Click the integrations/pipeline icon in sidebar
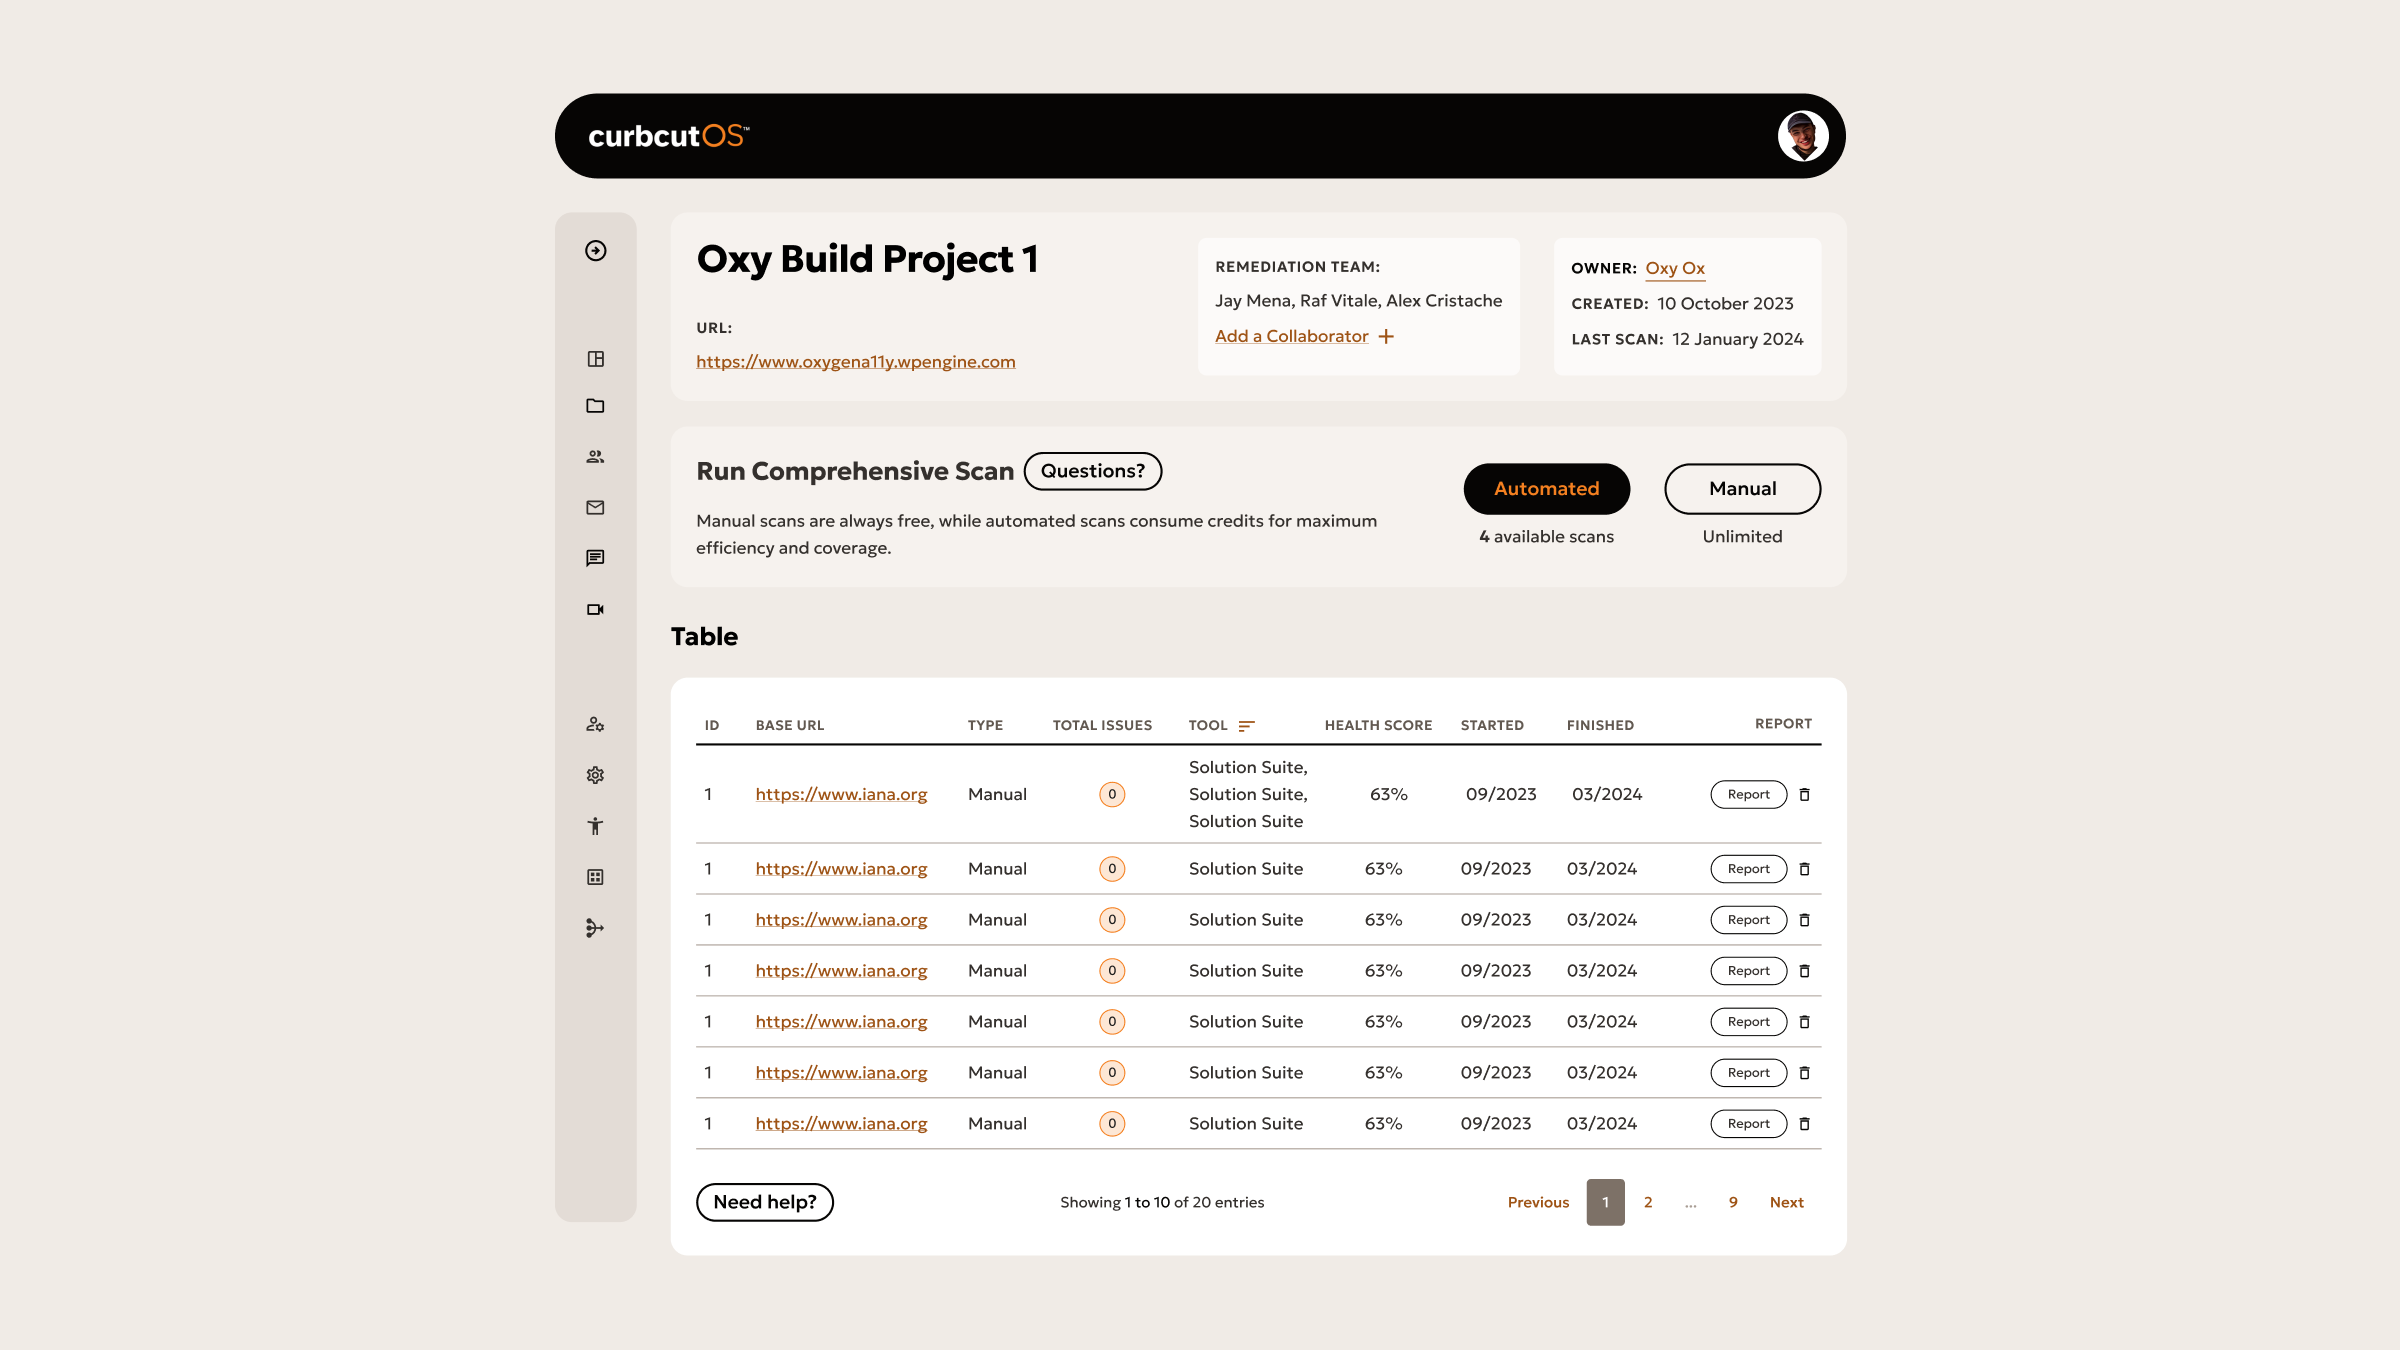This screenshot has width=2400, height=1350. tap(595, 928)
